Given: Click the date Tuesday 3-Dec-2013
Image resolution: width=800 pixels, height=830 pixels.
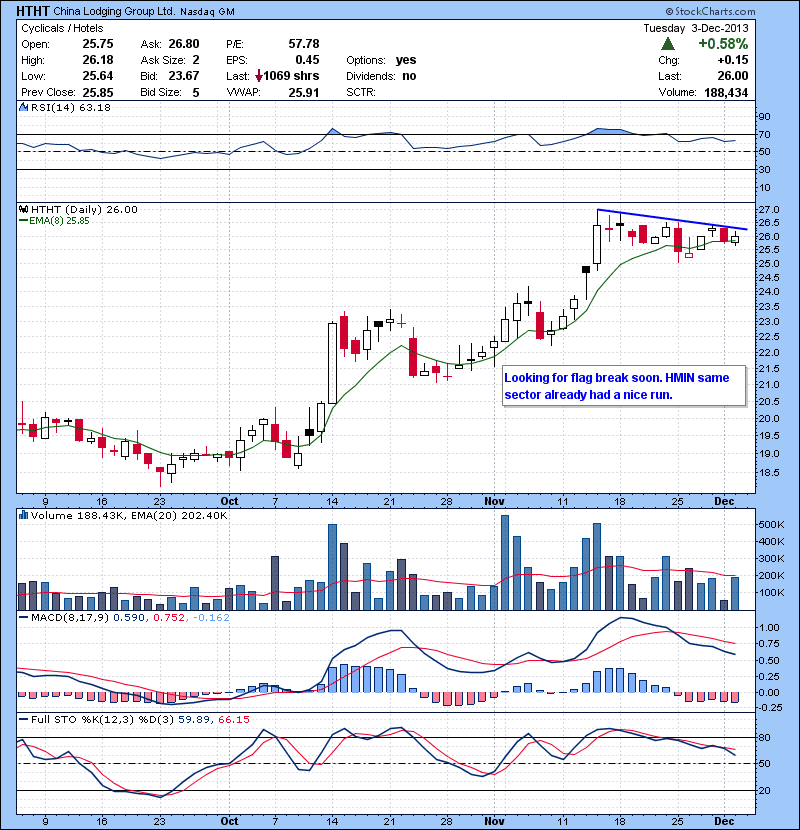Looking at the screenshot, I should click(x=696, y=29).
